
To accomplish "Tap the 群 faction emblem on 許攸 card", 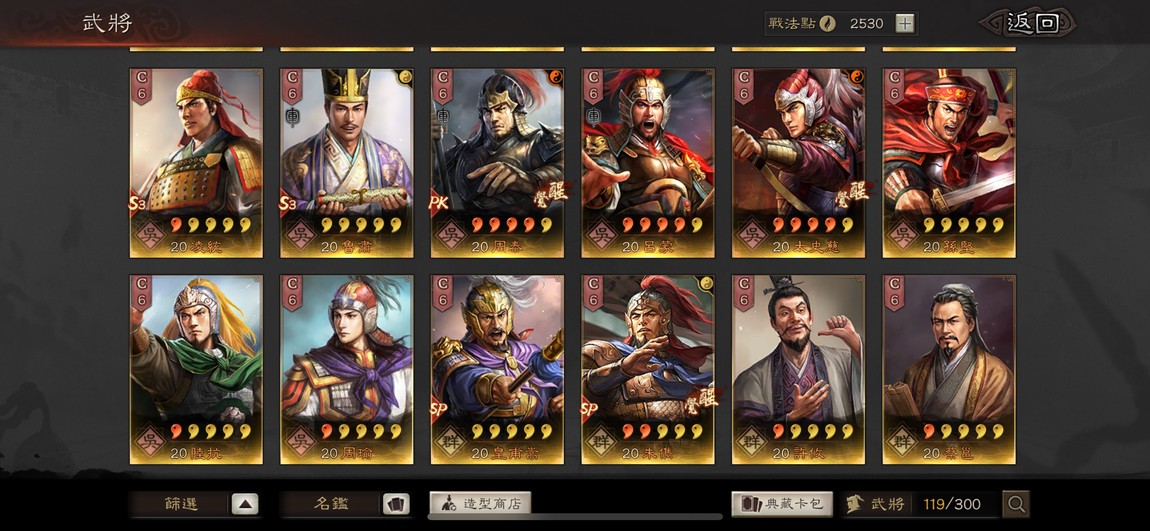I will click(753, 442).
